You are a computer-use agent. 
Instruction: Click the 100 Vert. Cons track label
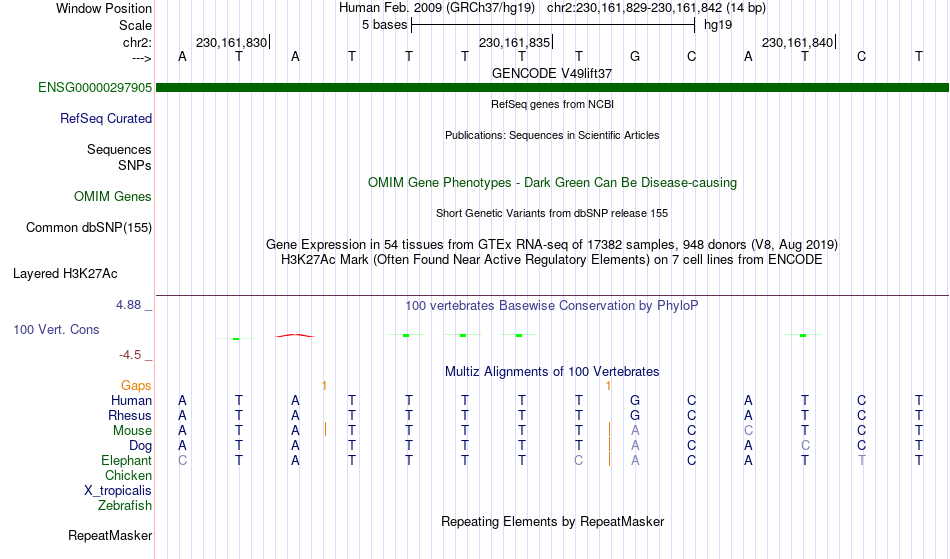point(56,329)
